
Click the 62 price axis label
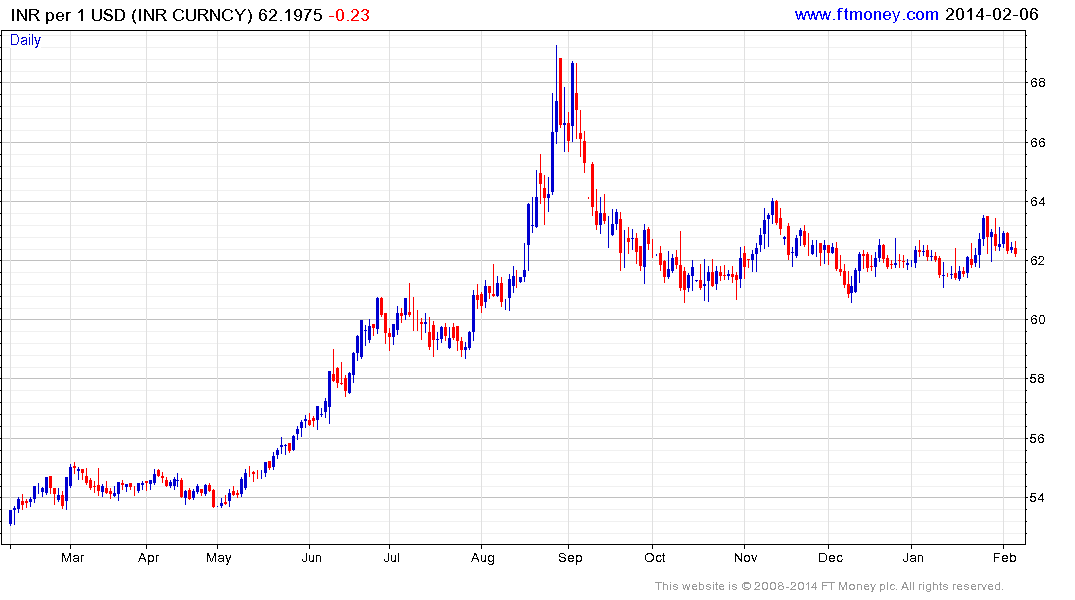point(1038,261)
